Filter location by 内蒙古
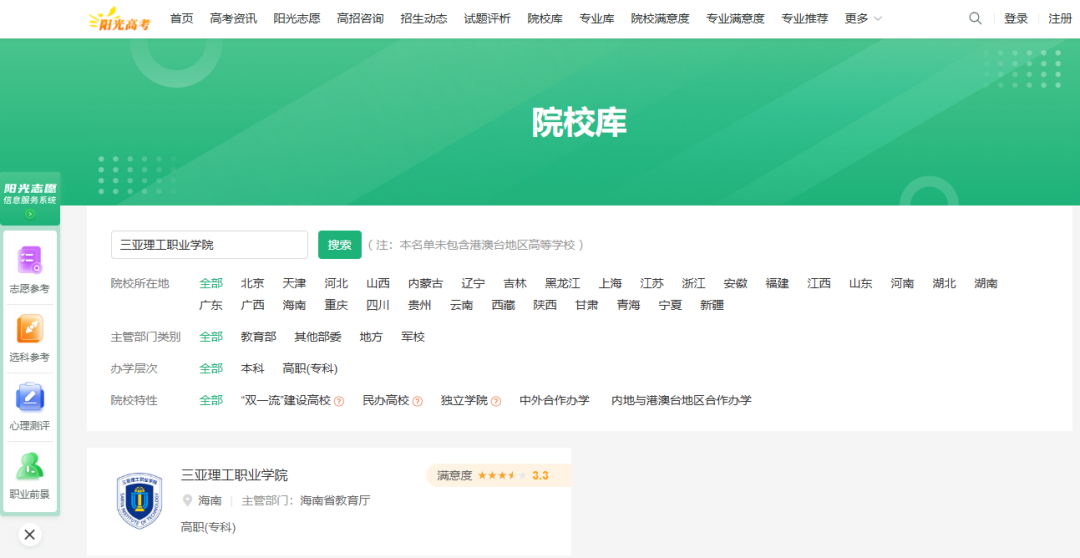The width and height of the screenshot is (1080, 558). [426, 283]
